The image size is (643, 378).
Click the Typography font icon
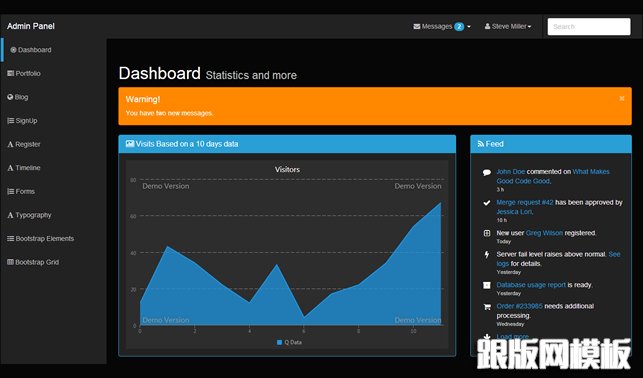(x=11, y=215)
